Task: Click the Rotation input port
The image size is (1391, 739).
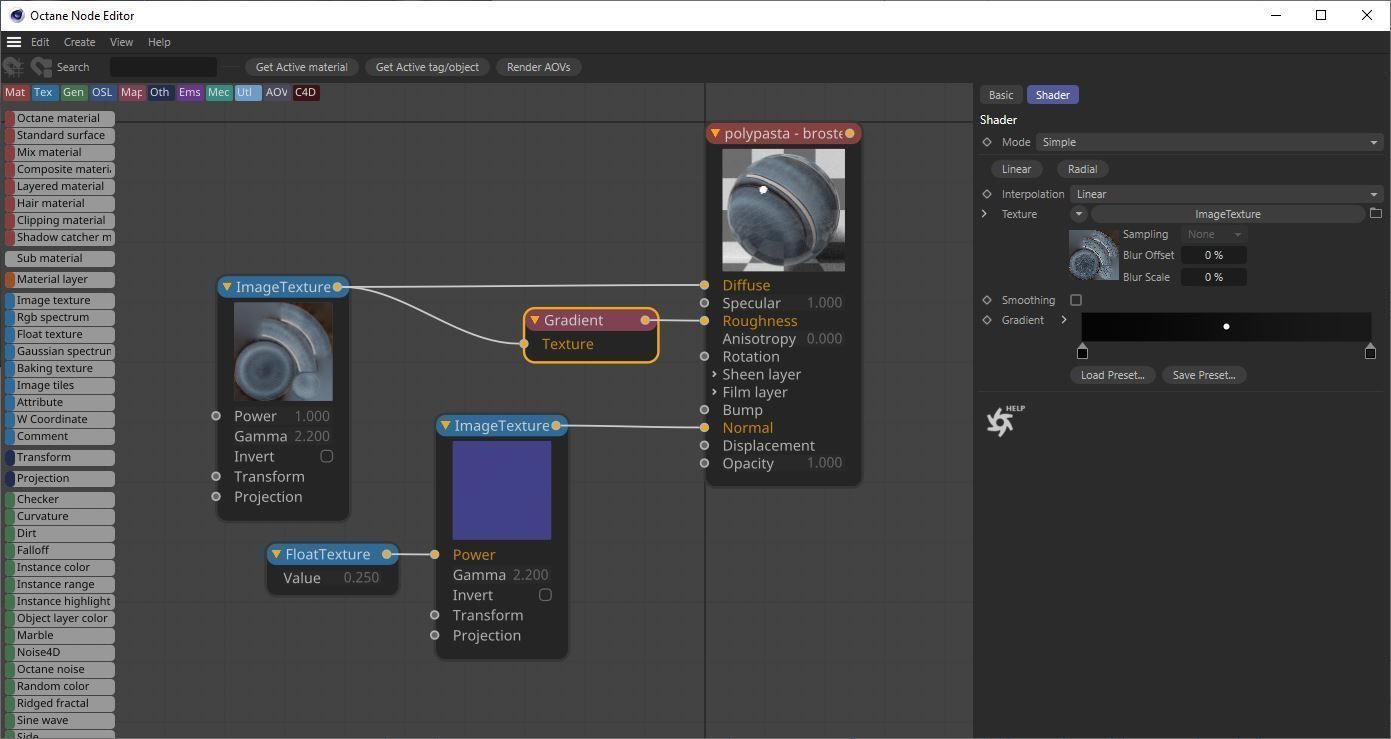Action: pos(705,357)
